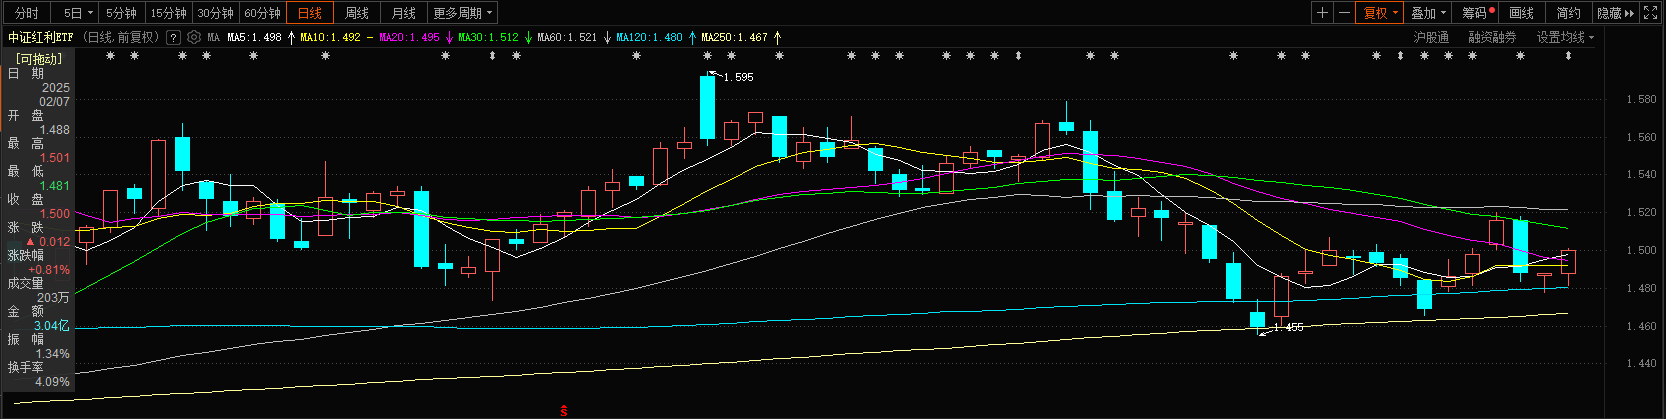Click the zoom in plus icon
The image size is (1666, 419).
click(1322, 13)
